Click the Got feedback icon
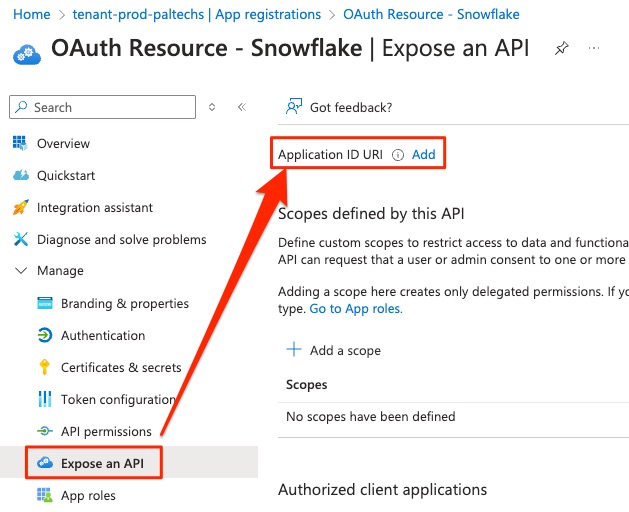629x512 pixels. click(x=294, y=107)
